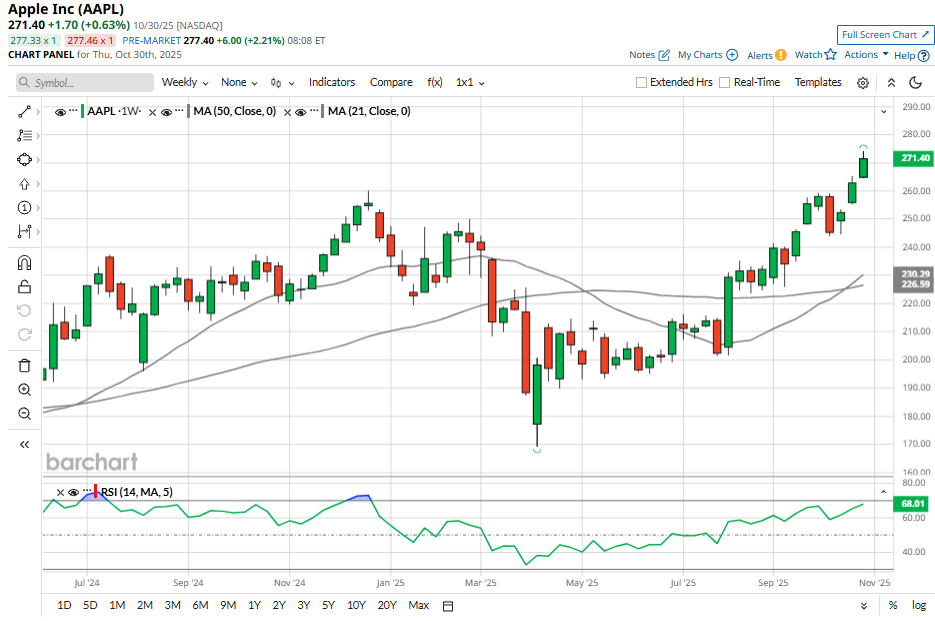Open chart settings gear

[863, 83]
